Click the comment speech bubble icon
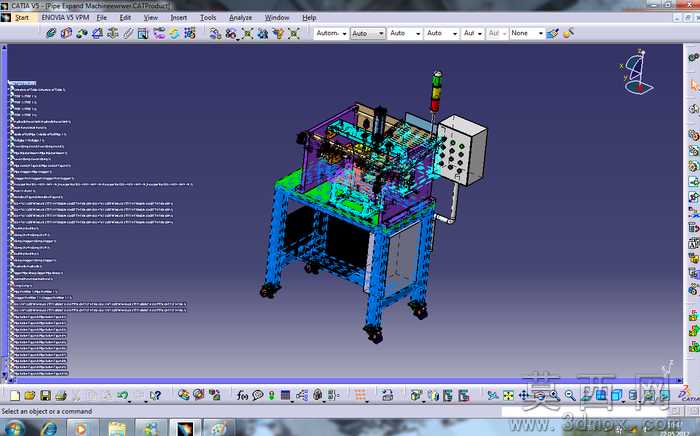The height and width of the screenshot is (436, 700). click(x=258, y=395)
